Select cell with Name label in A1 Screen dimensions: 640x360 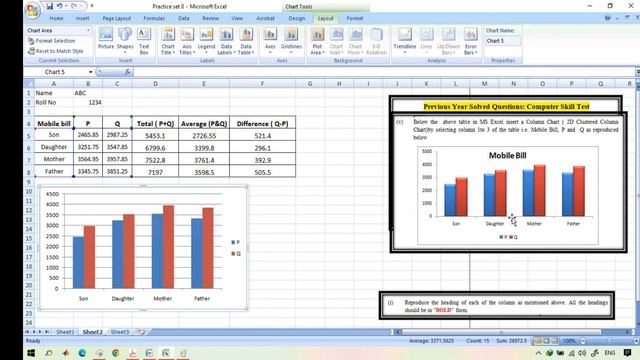point(54,93)
